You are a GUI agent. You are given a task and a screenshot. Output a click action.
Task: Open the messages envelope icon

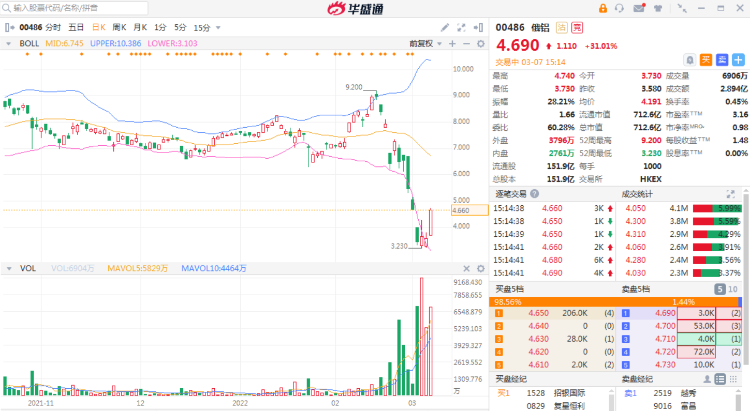pos(639,8)
